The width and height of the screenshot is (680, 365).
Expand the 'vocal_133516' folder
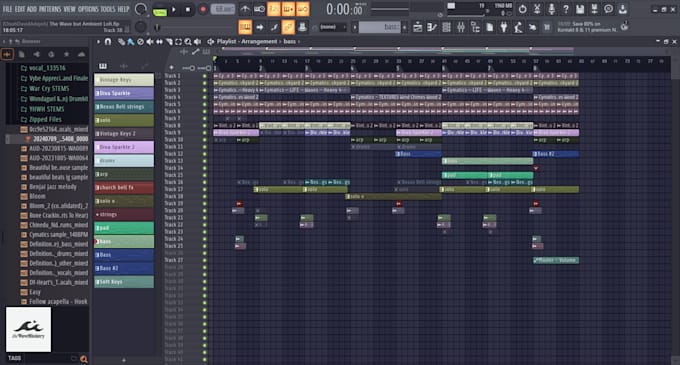point(43,68)
